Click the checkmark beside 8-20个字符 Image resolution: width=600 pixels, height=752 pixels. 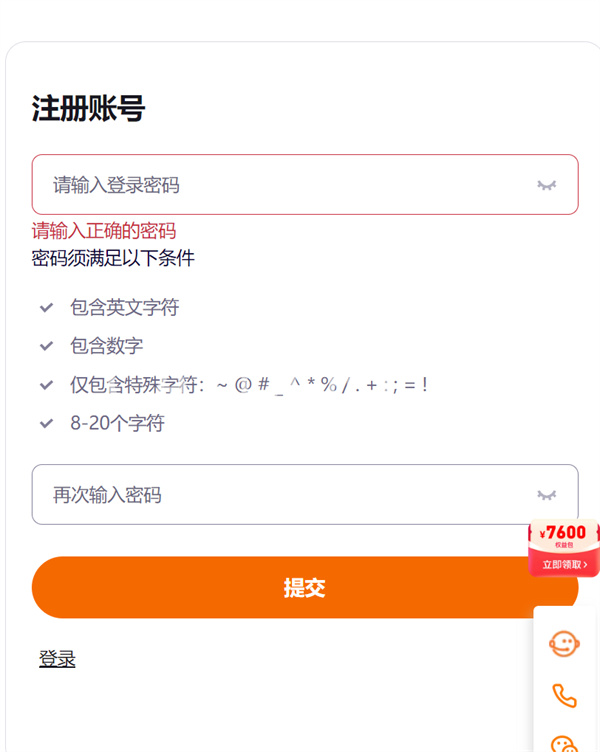(x=47, y=423)
